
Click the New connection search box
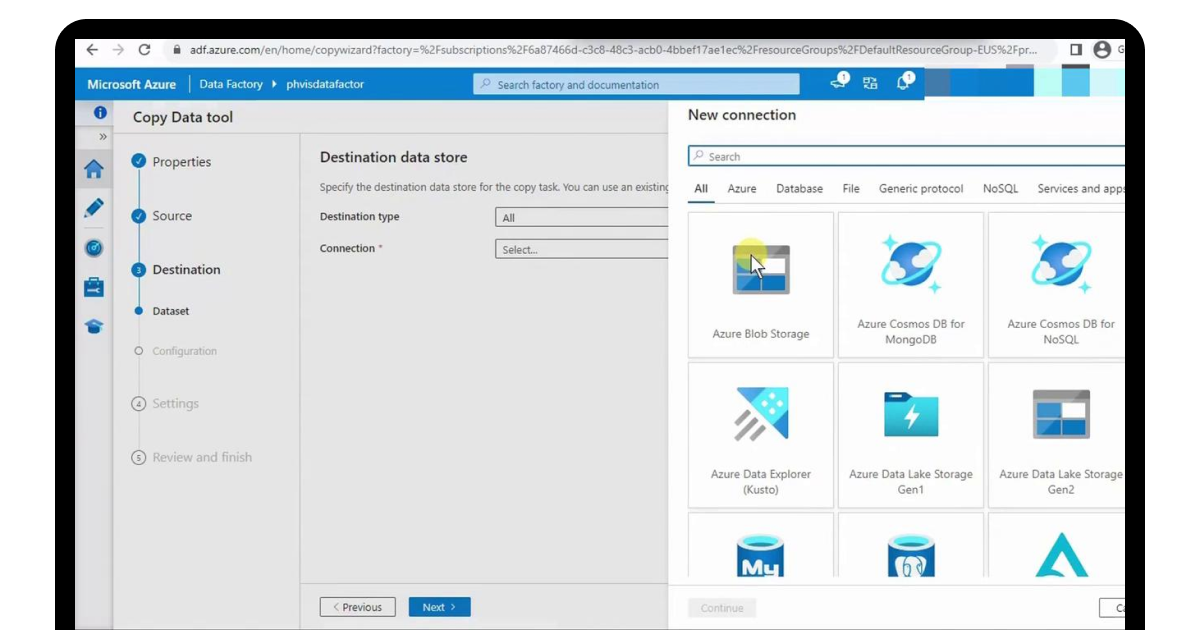coord(900,156)
